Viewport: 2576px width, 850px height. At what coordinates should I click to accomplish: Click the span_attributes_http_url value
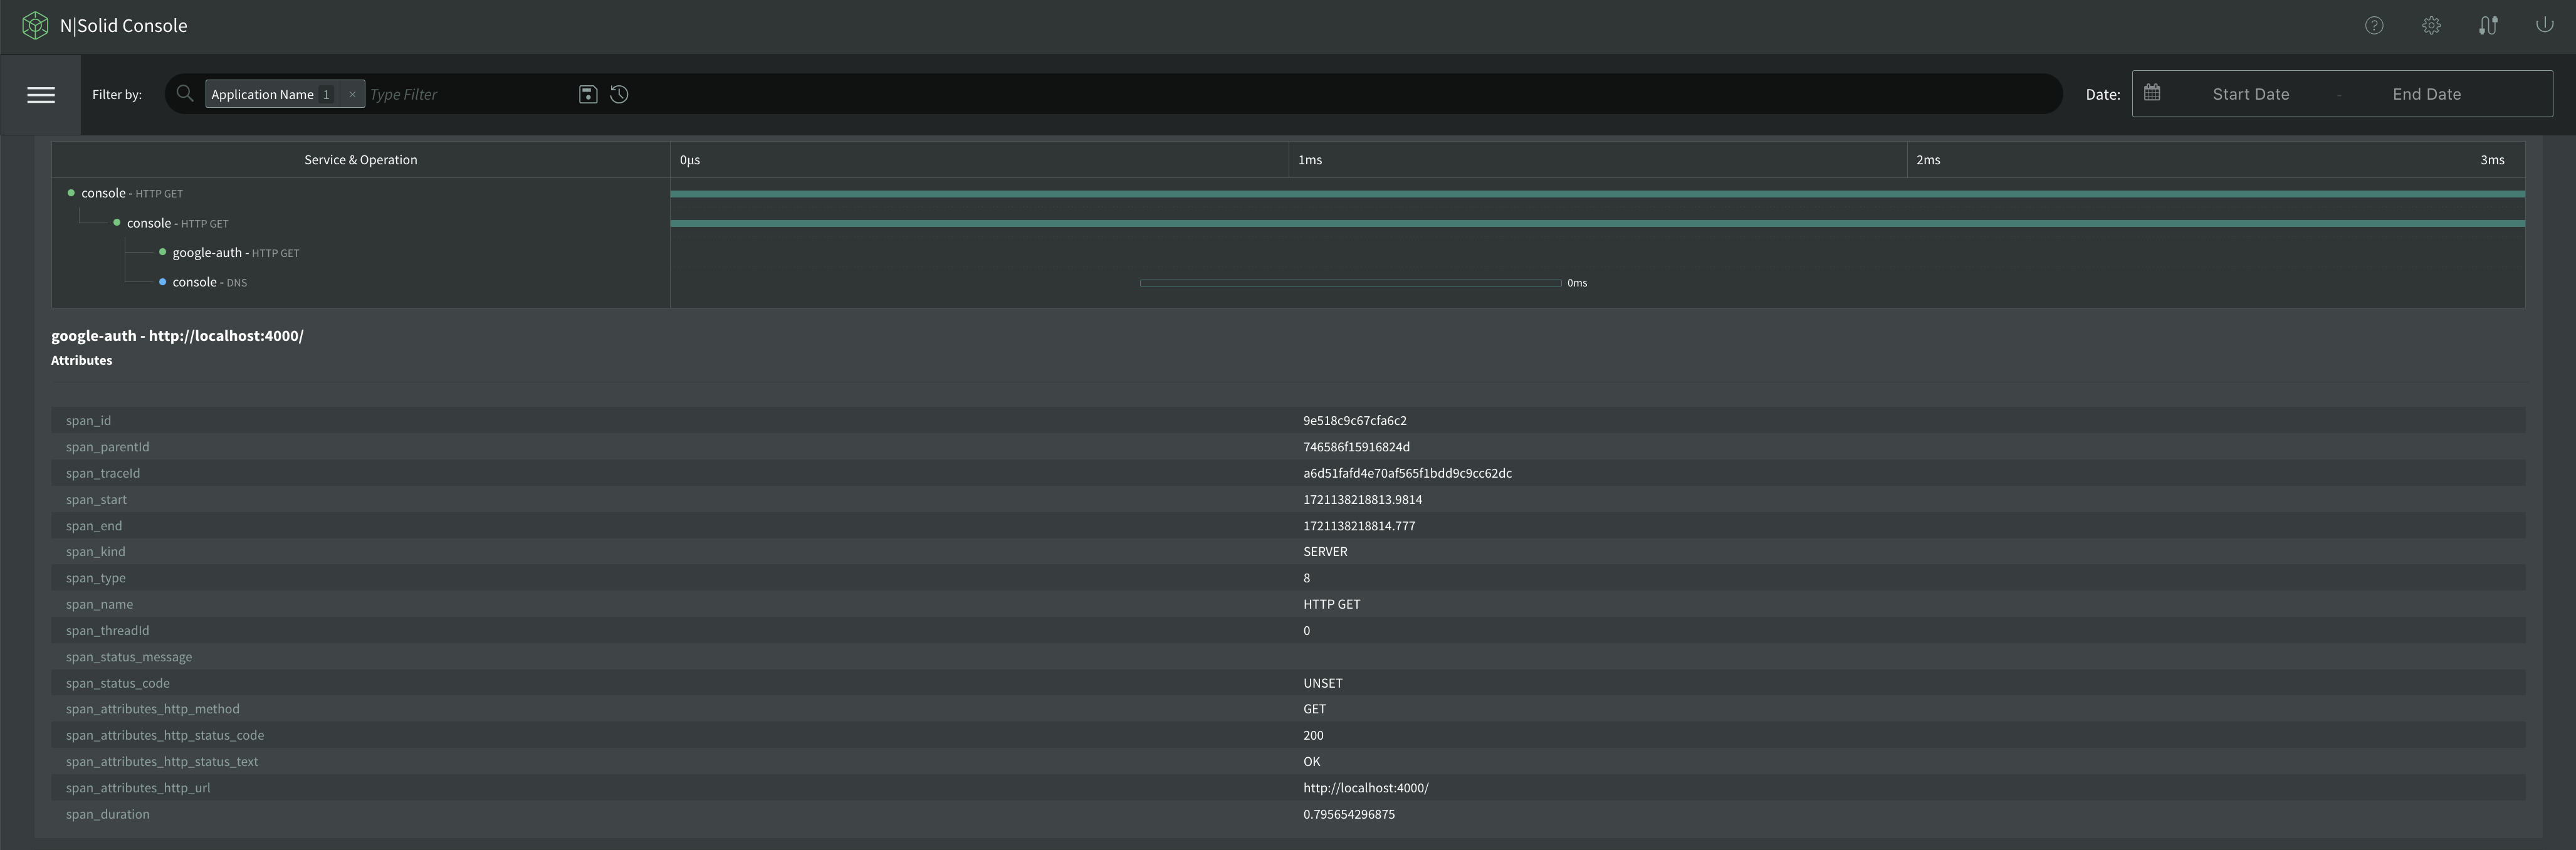coord(1365,788)
